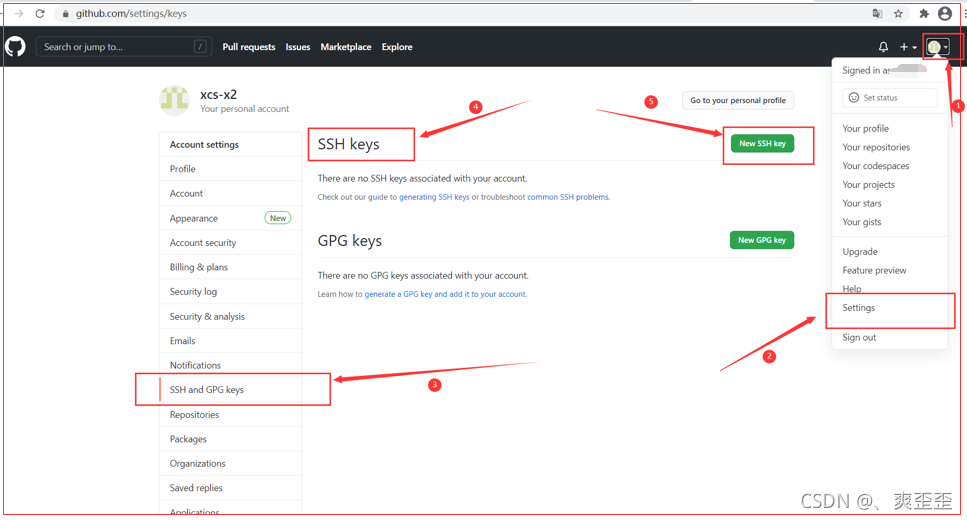This screenshot has width=967, height=520.
Task: Choose Your codespaces from user menu
Action: 889,166
